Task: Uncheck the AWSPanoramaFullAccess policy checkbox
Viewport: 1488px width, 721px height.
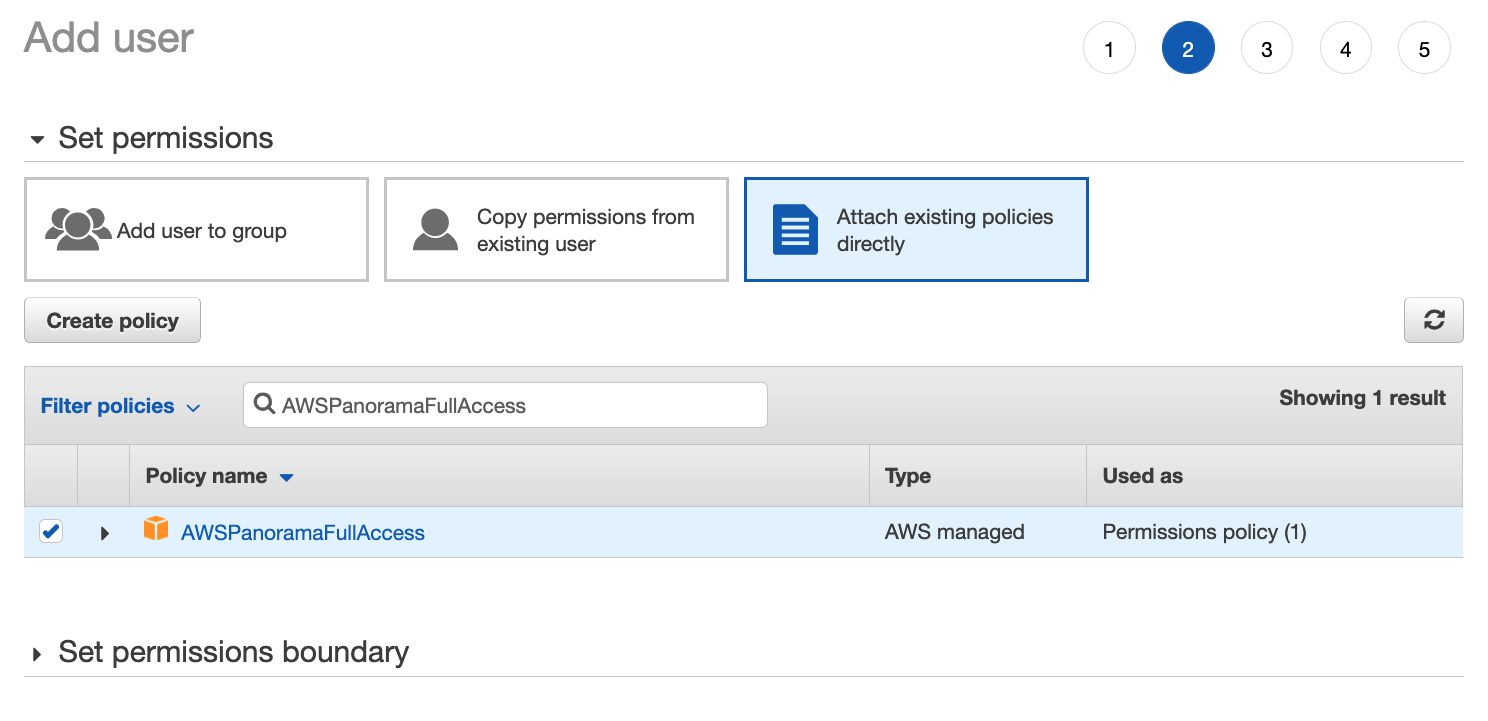Action: pos(51,532)
